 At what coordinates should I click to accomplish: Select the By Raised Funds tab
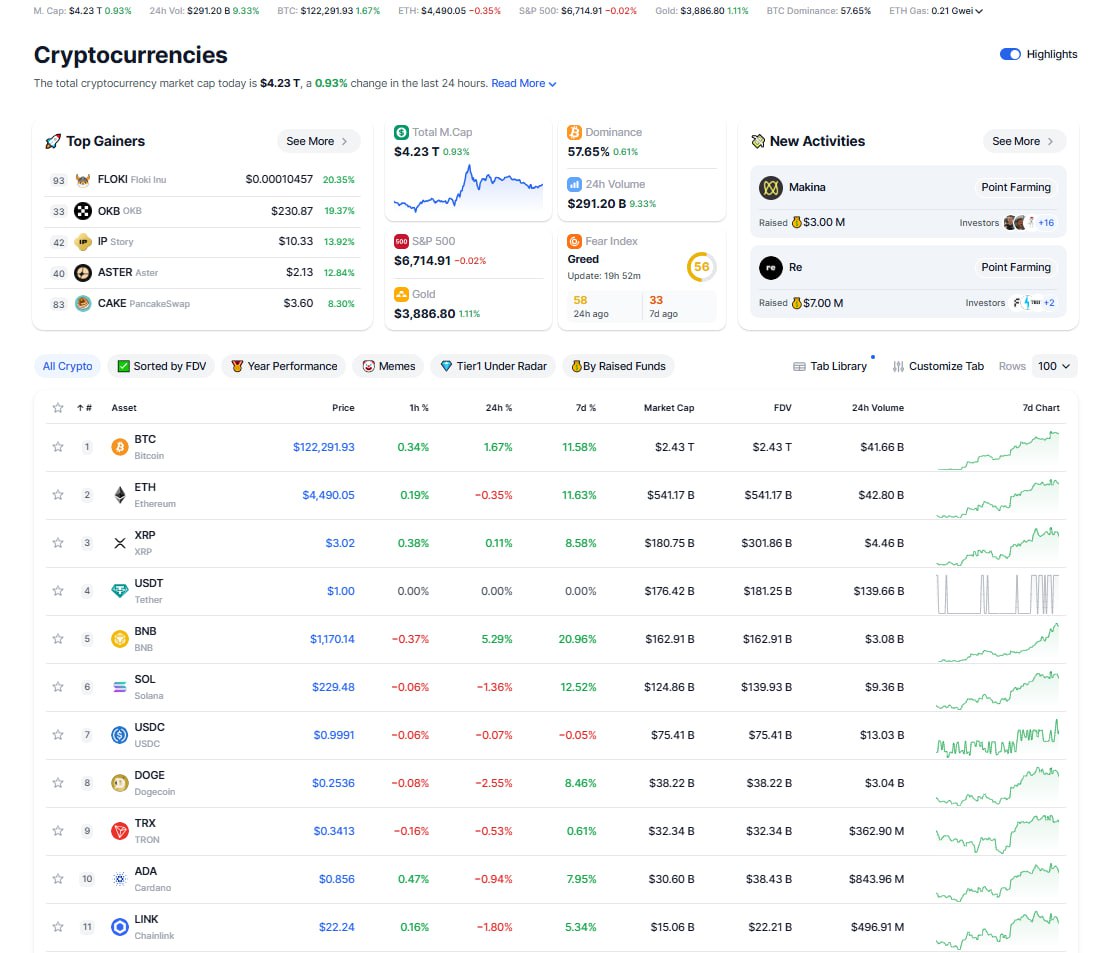(x=619, y=366)
